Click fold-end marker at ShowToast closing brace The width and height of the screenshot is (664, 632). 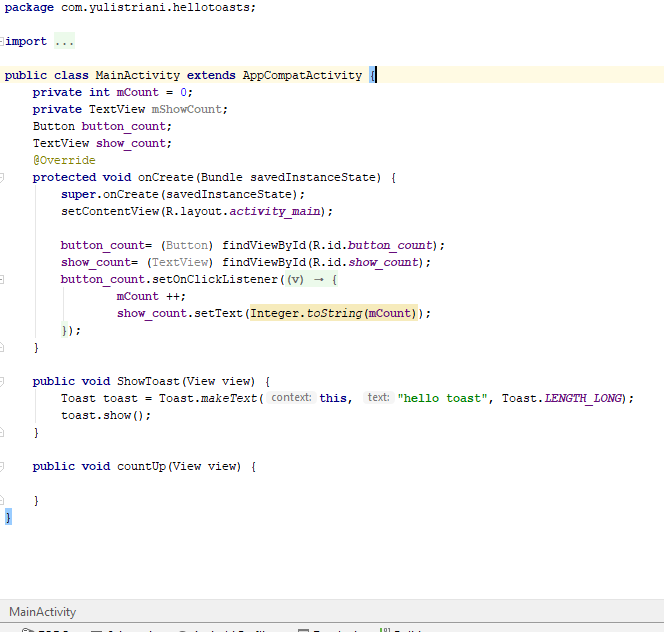[2, 432]
